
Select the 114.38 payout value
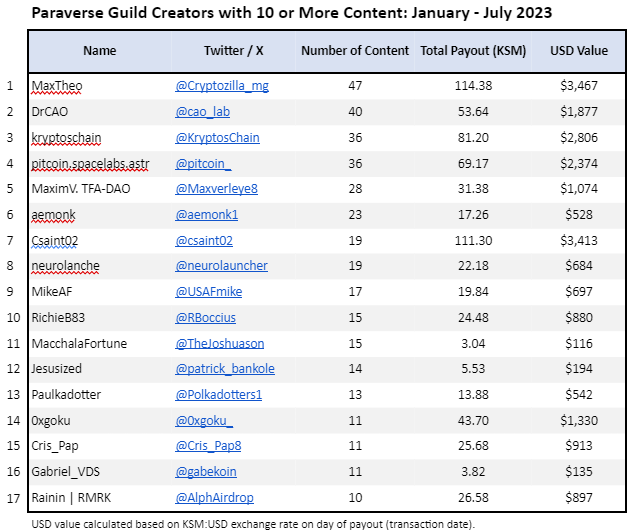[473, 86]
